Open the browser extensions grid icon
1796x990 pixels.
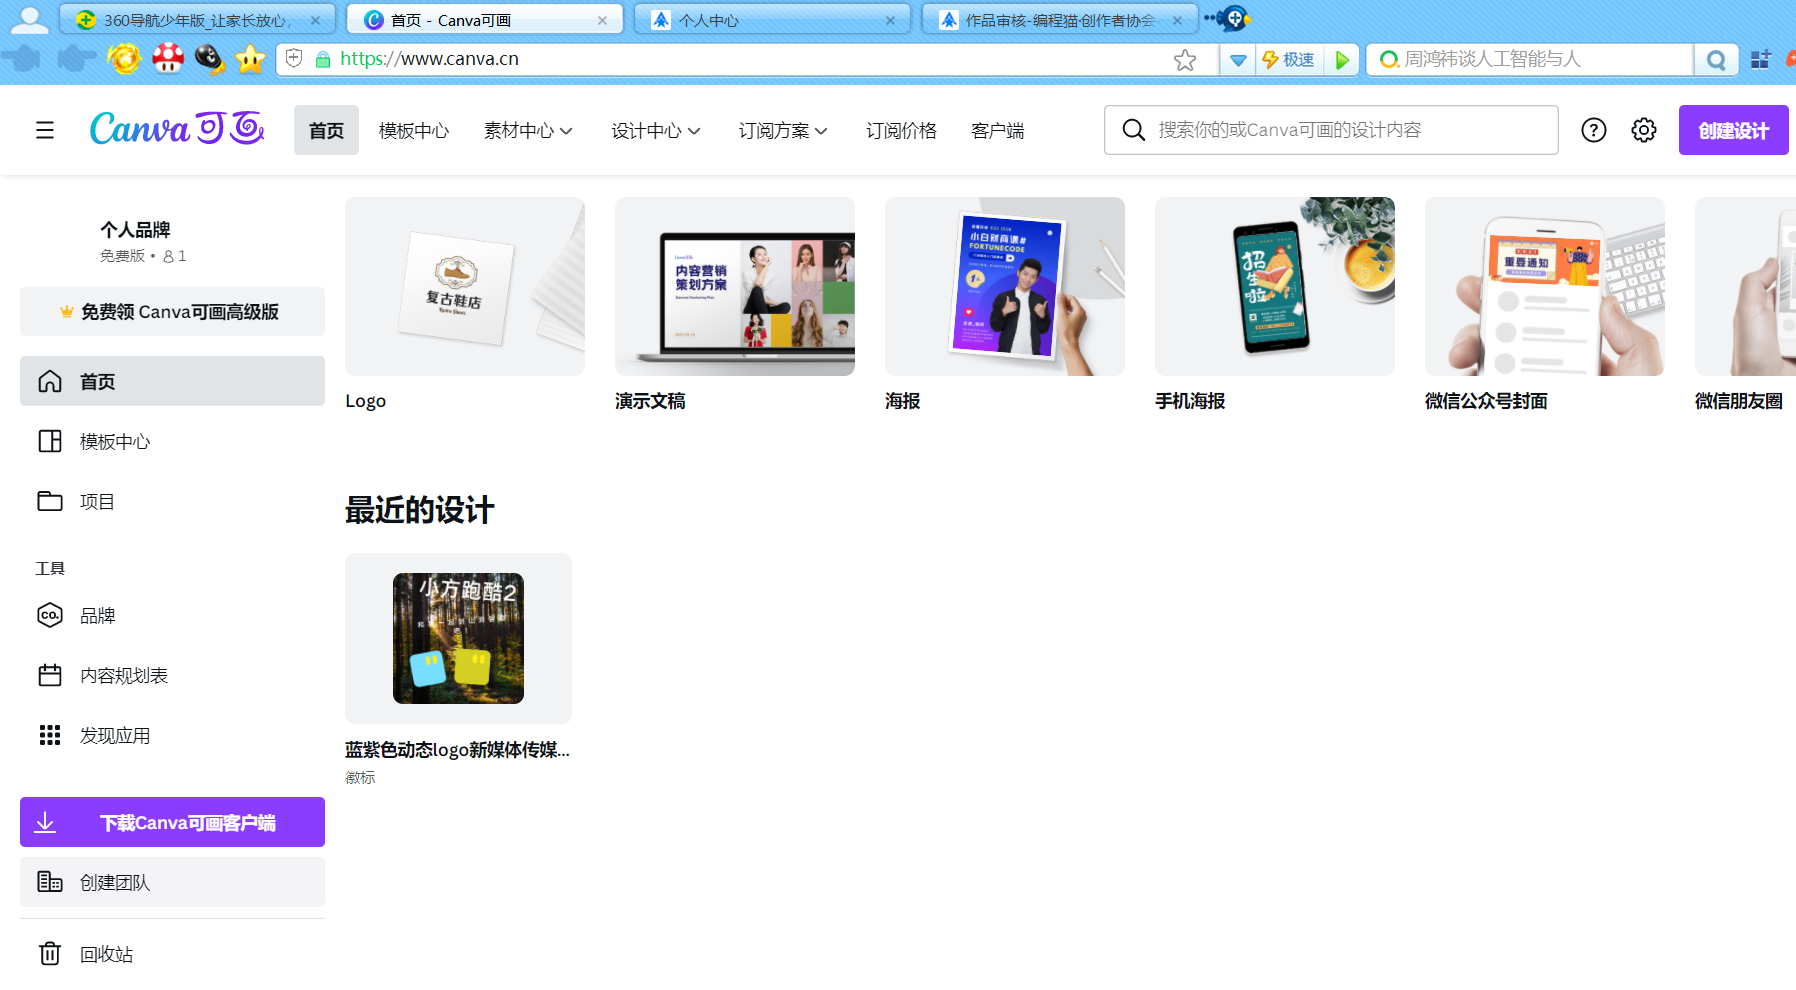(1761, 60)
